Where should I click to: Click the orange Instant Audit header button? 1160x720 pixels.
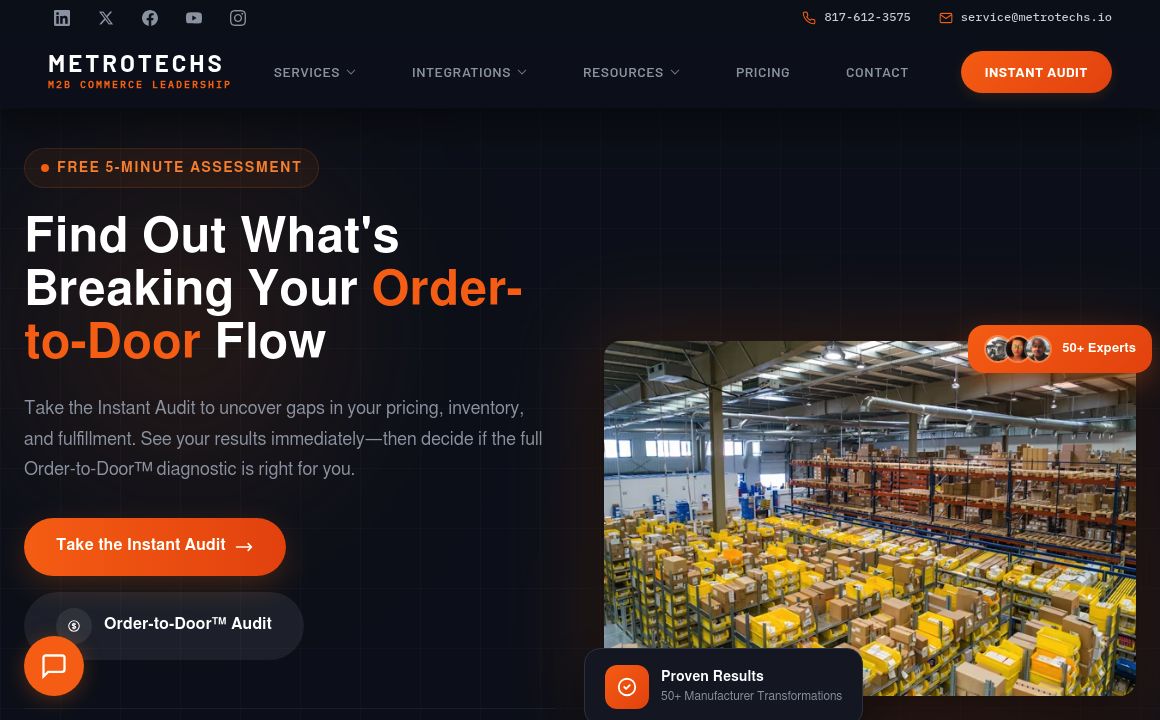click(x=1036, y=72)
